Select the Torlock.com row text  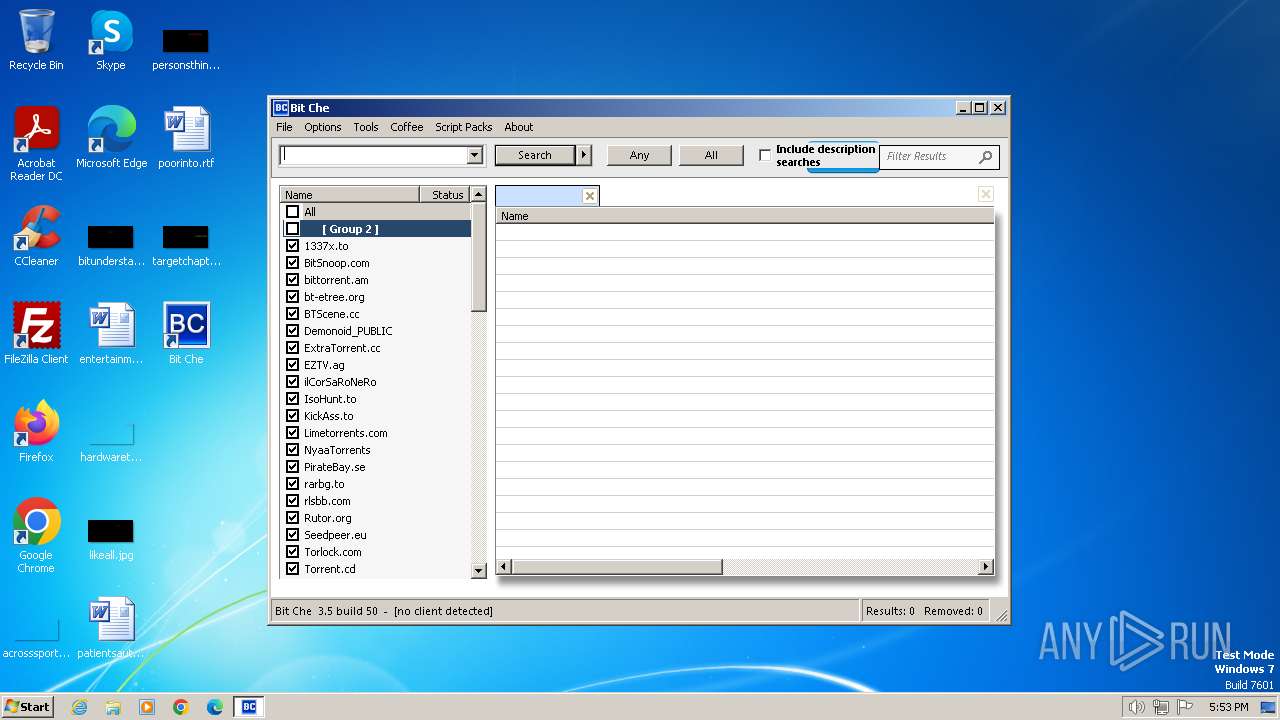click(x=333, y=552)
